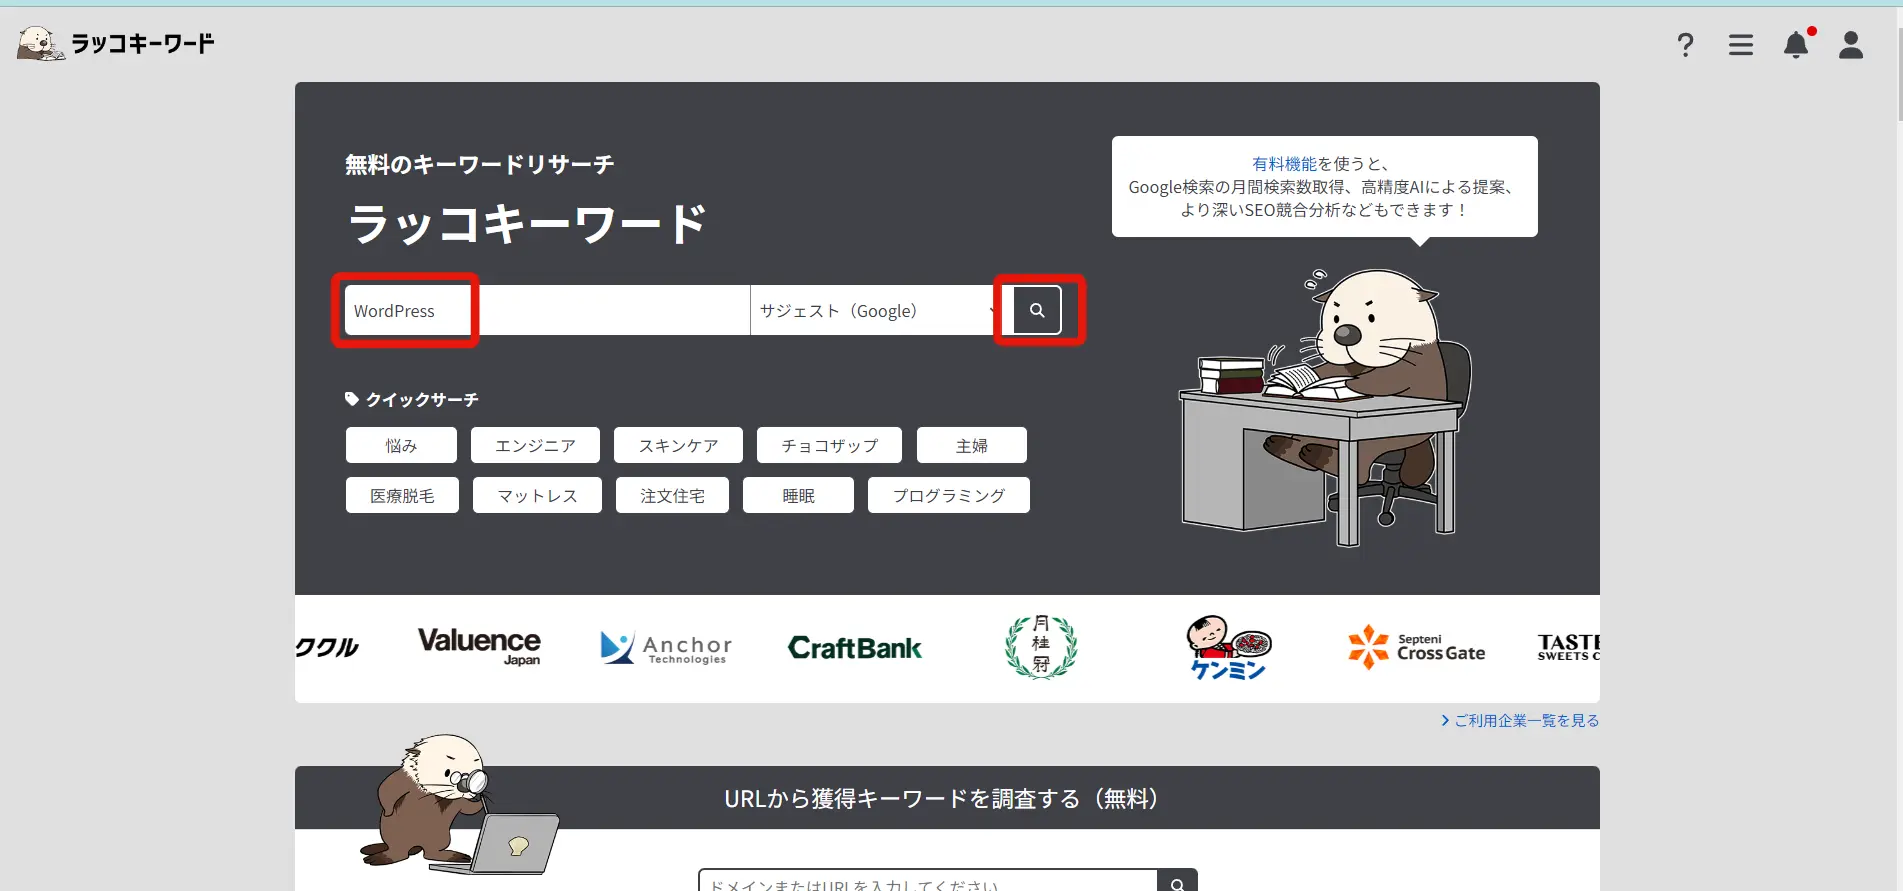Click the Anchor Technologies logo
Viewport: 1903px width, 891px height.
[x=666, y=648]
